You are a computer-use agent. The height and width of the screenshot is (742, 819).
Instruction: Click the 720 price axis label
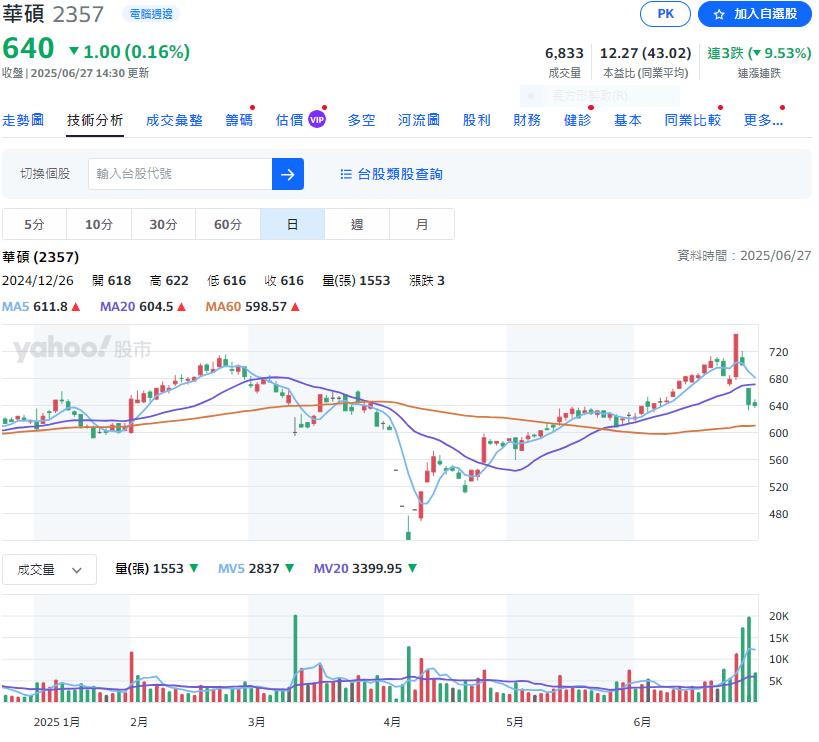(x=778, y=352)
